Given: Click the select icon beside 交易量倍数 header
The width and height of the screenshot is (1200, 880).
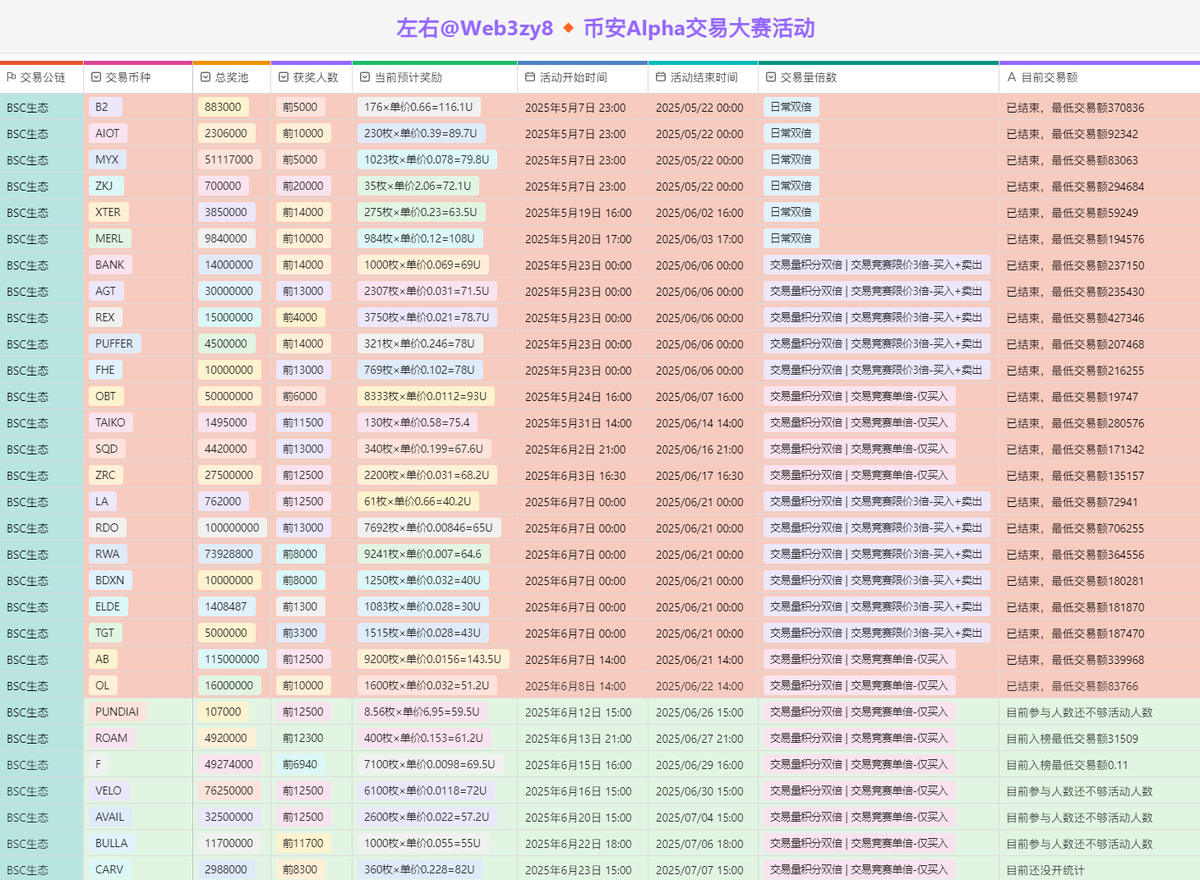Looking at the screenshot, I should point(770,77).
